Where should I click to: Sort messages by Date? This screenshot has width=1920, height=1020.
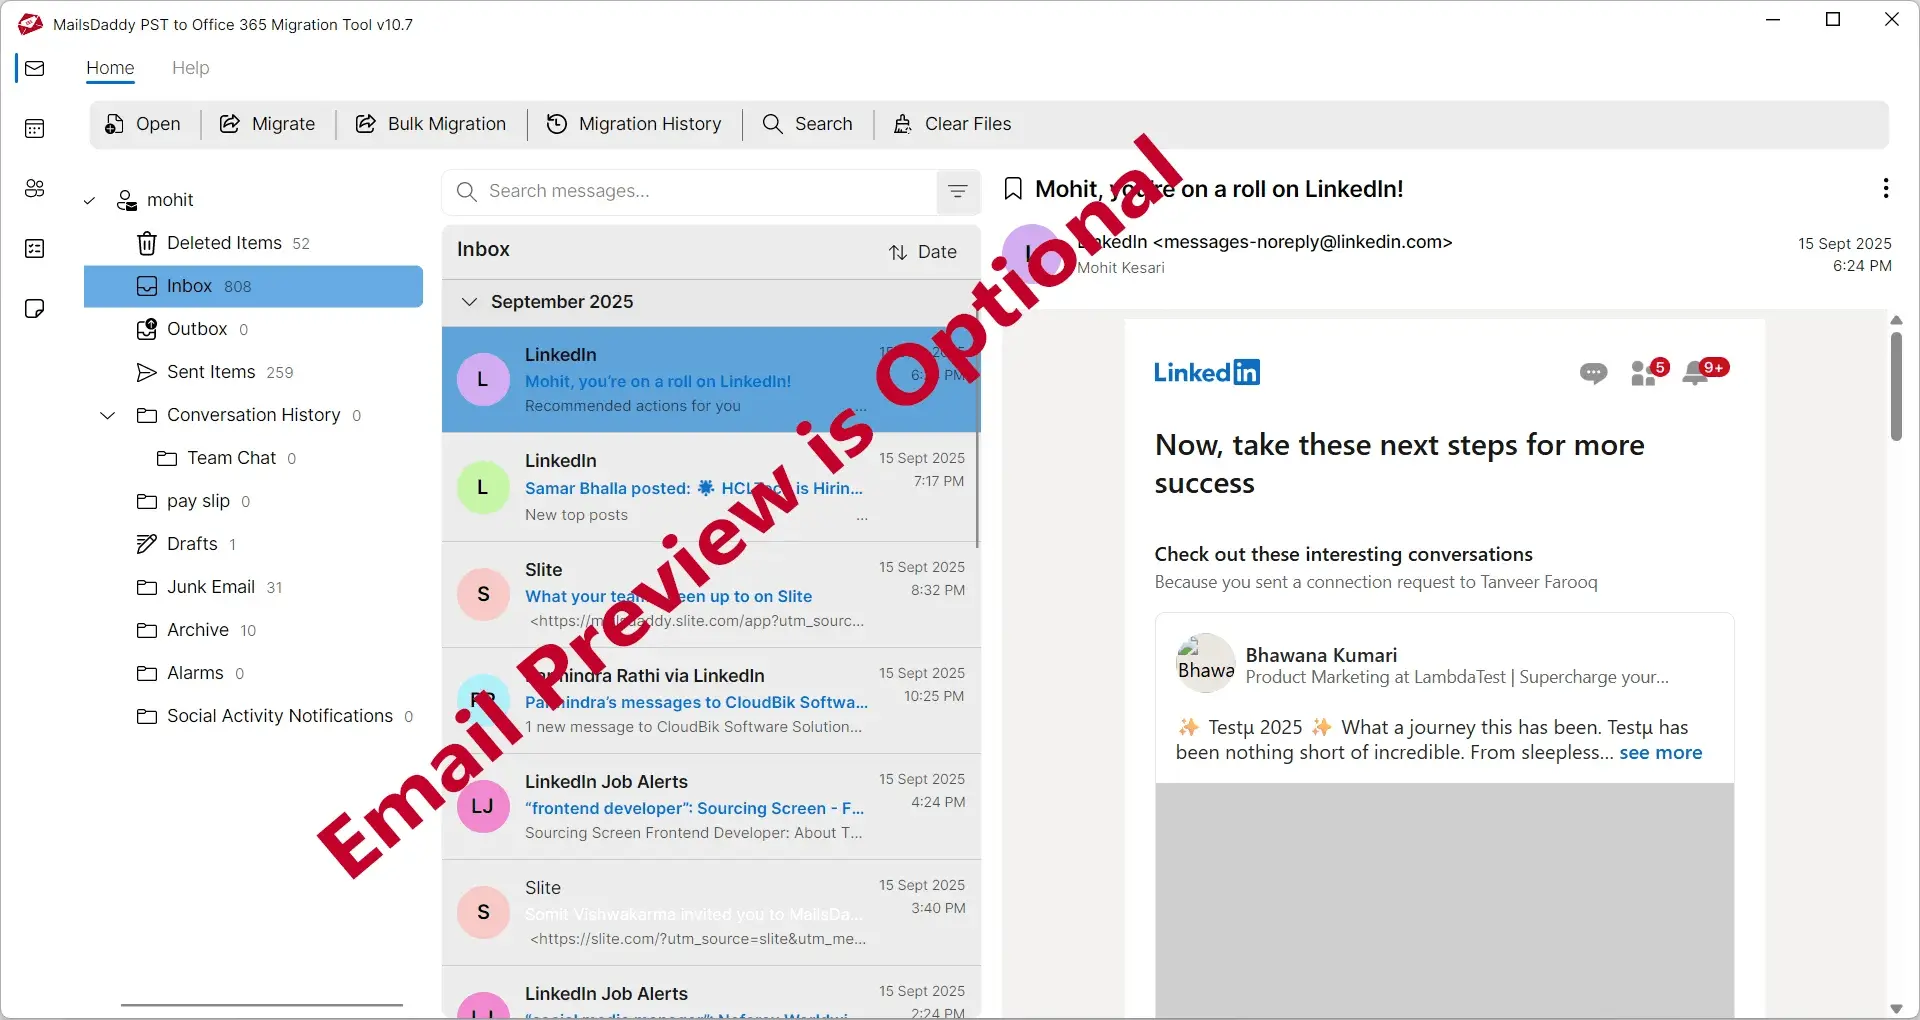923,252
